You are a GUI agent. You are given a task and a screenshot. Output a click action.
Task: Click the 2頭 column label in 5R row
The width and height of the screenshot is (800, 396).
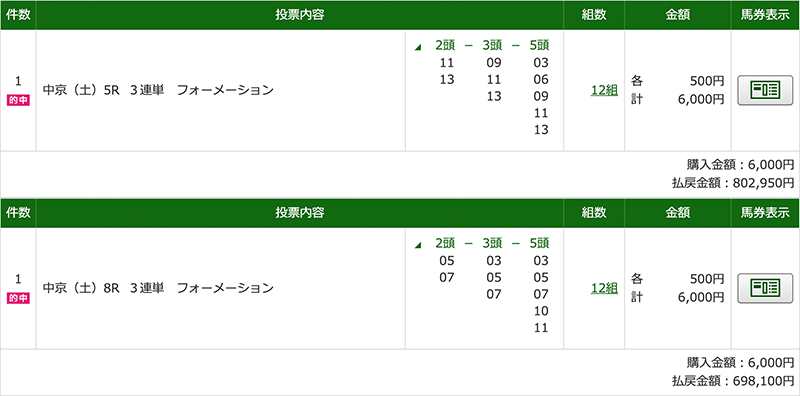pyautogui.click(x=445, y=46)
